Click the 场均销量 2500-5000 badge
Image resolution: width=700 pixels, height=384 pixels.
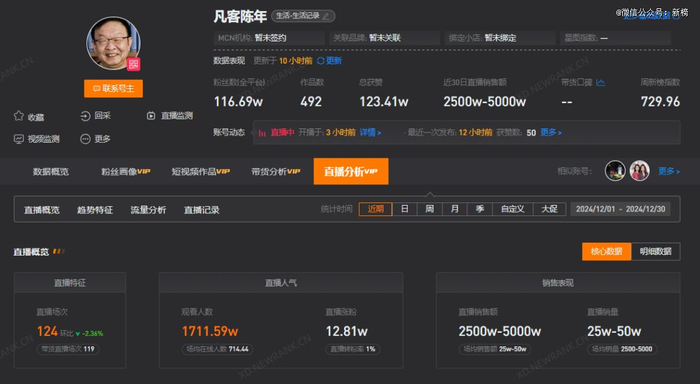point(622,349)
